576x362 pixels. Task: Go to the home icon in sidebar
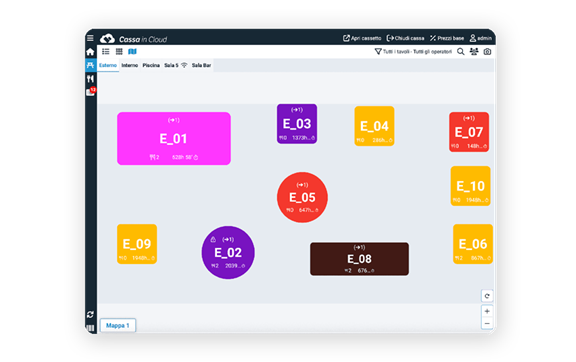[90, 52]
